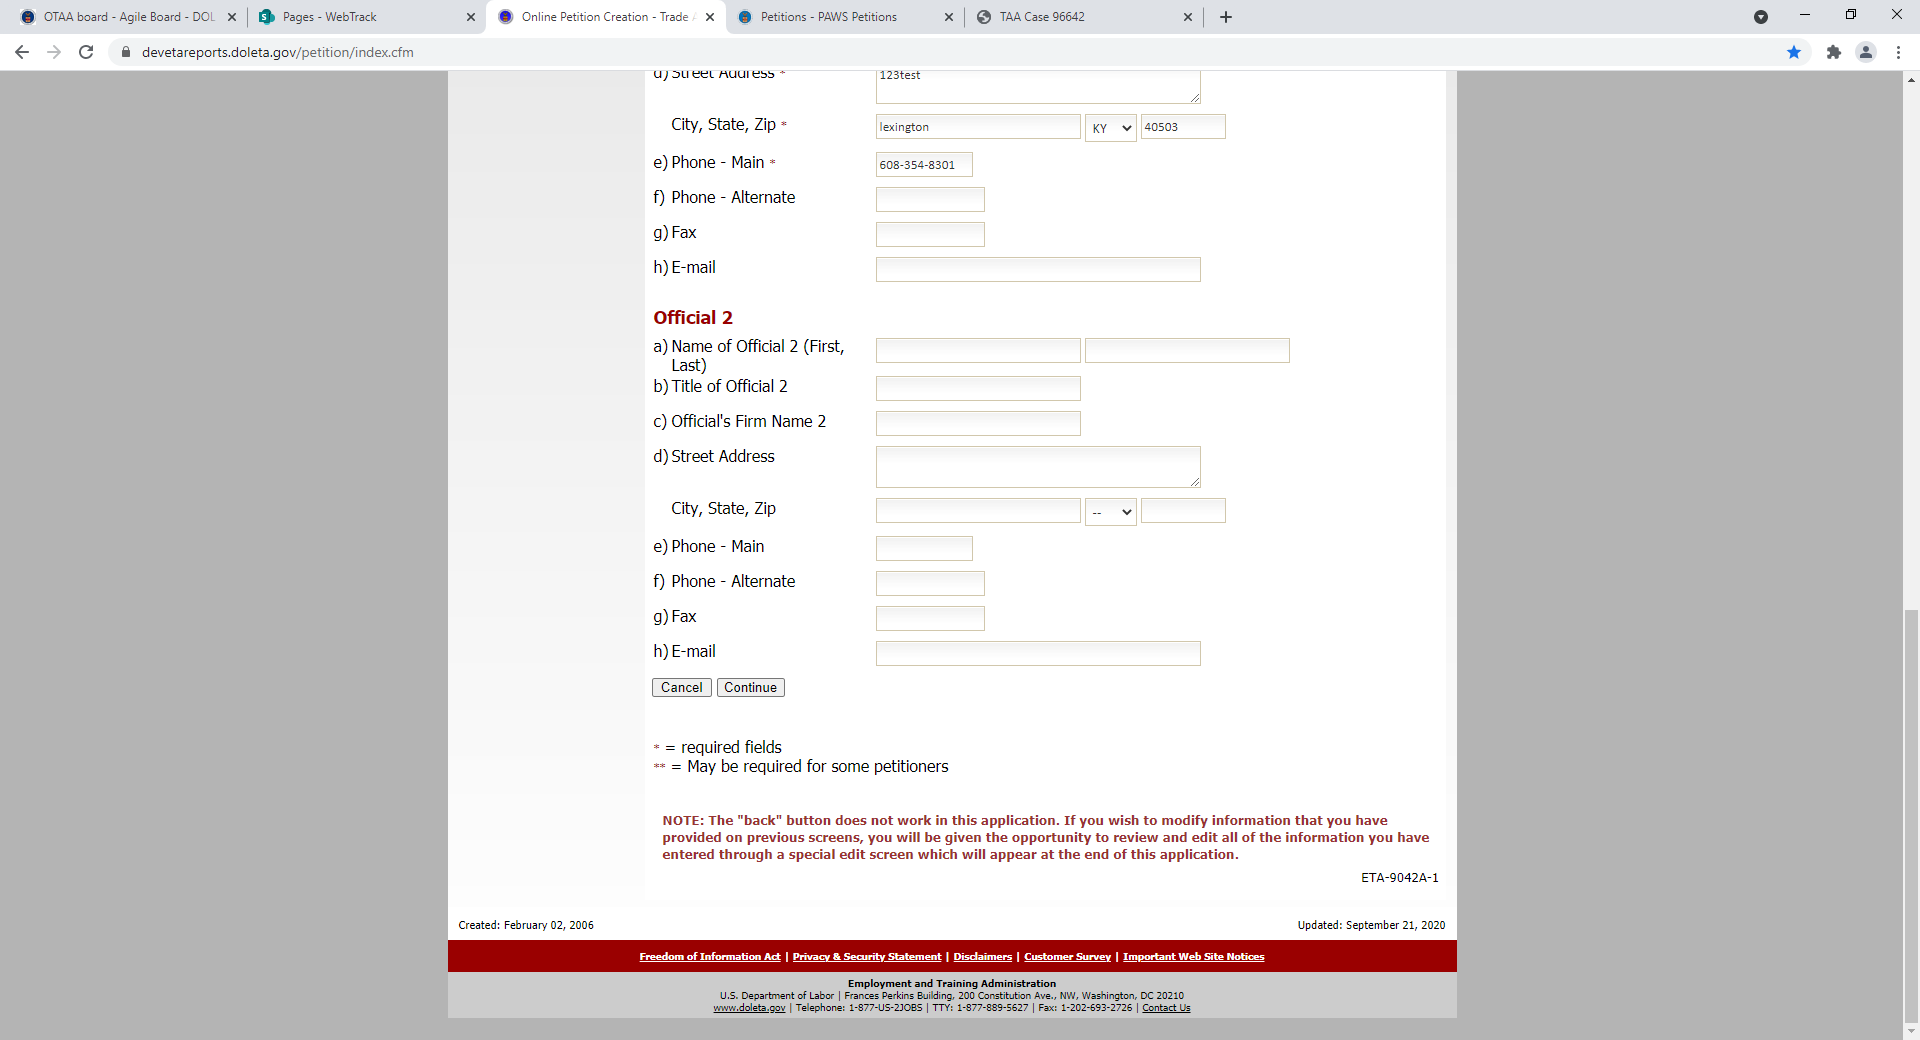The height and width of the screenshot is (1040, 1920).
Task: Open the Freedom of Information Act link
Action: point(709,957)
